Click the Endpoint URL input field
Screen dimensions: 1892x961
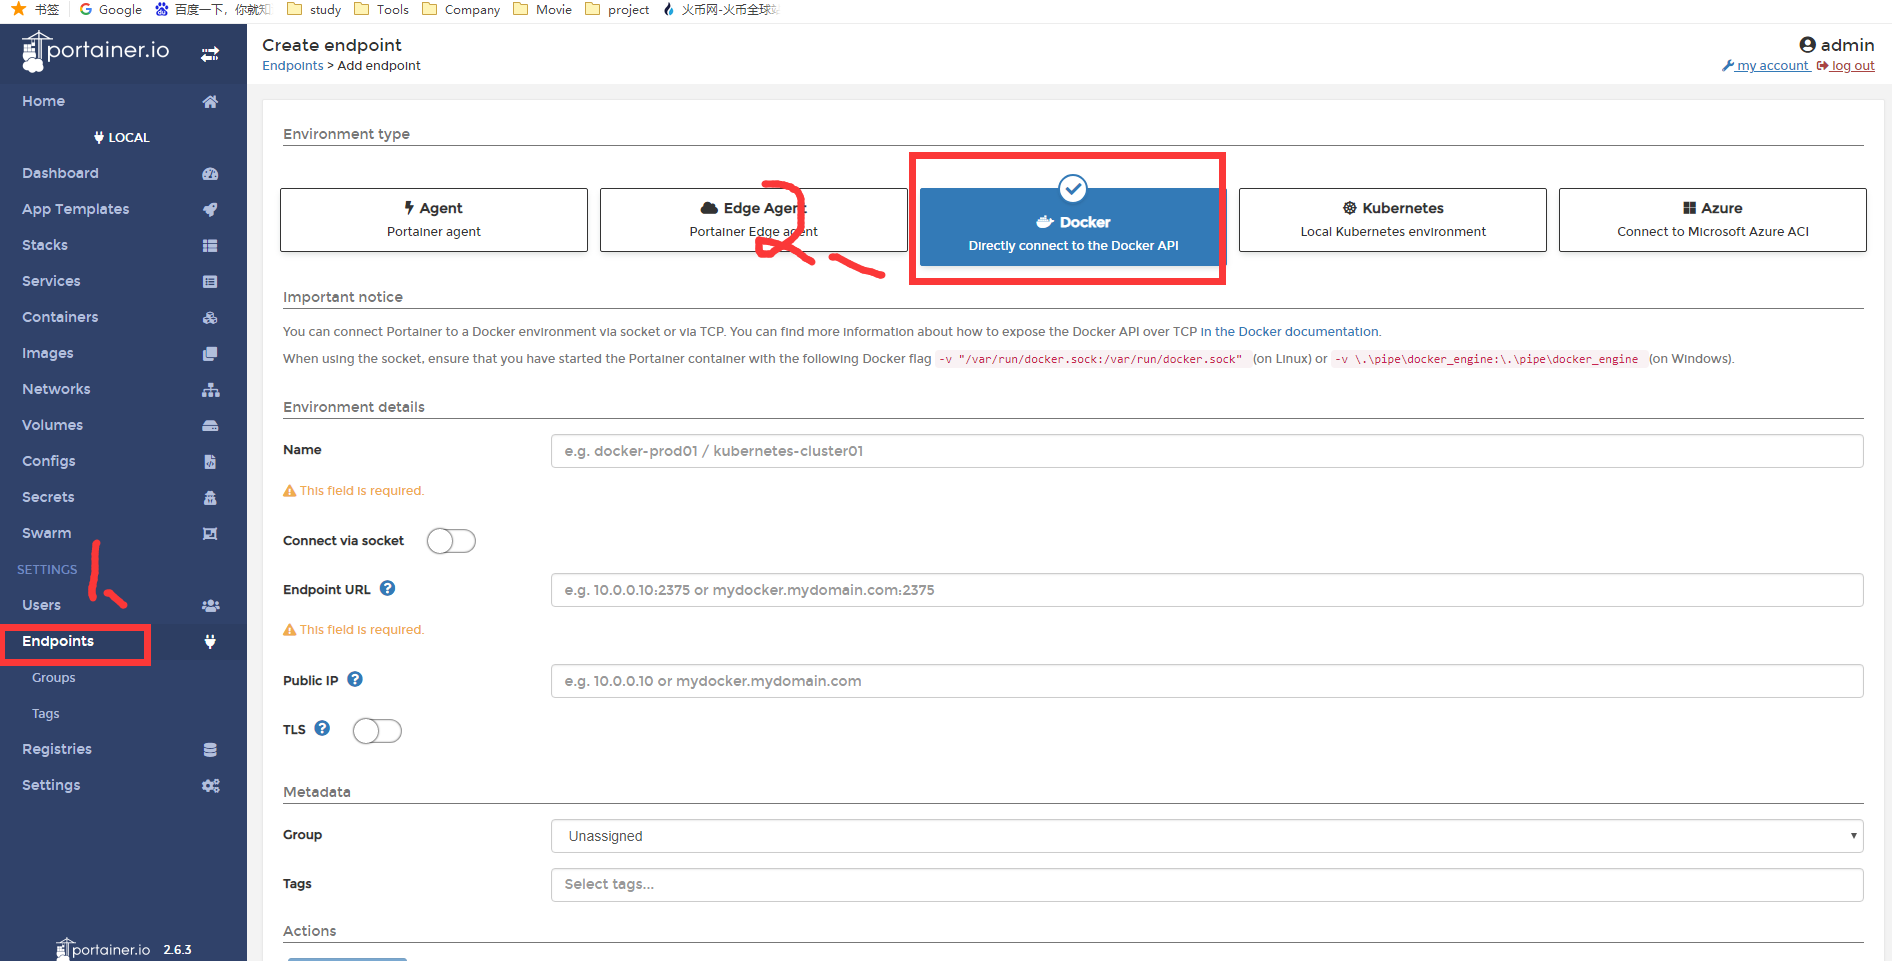pos(1207,590)
